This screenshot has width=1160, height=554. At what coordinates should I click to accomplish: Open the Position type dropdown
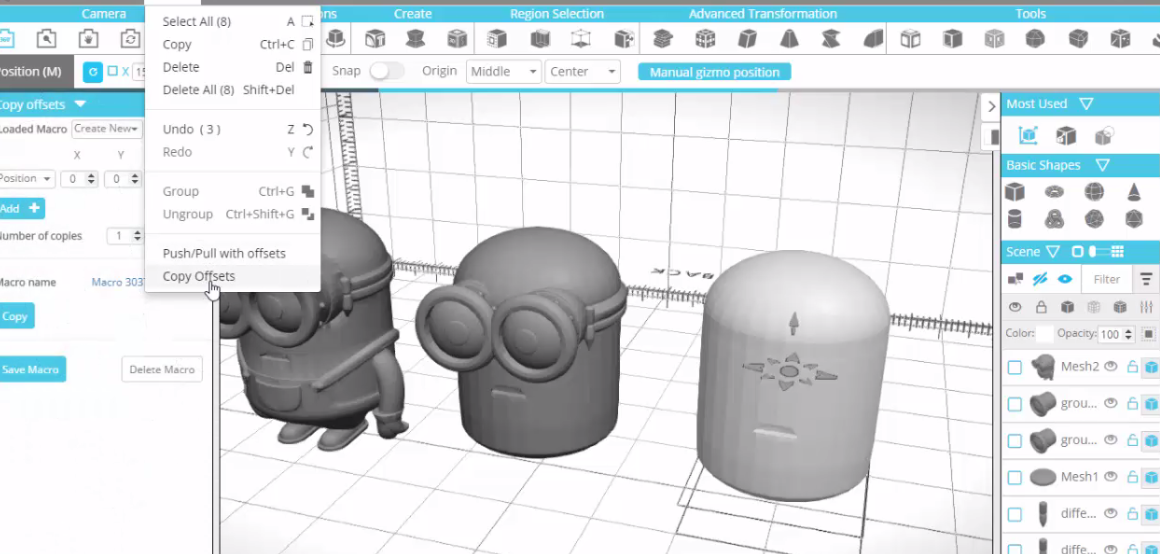27,178
